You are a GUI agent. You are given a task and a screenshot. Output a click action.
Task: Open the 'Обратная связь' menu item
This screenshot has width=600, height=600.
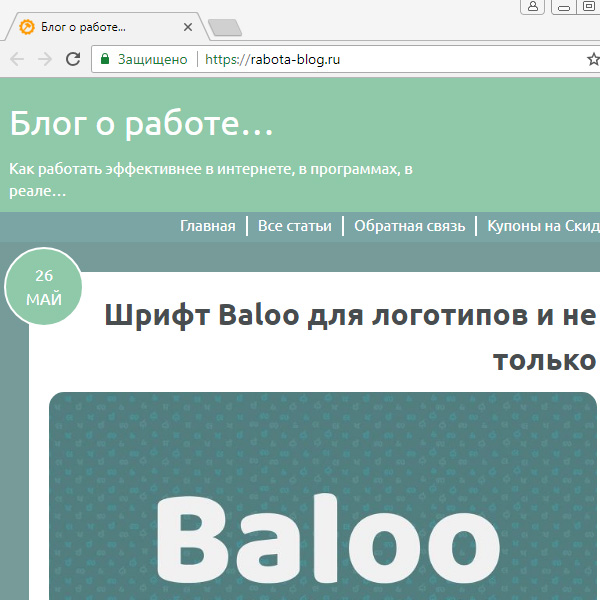pyautogui.click(x=409, y=226)
